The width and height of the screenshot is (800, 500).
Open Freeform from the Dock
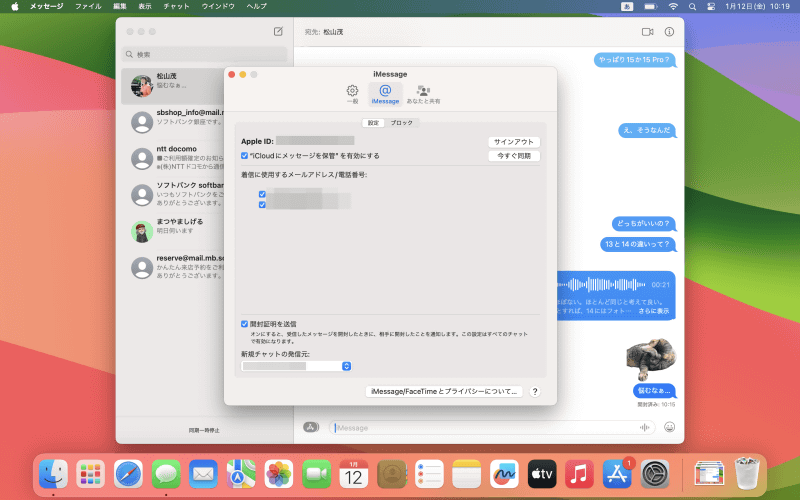tap(504, 474)
